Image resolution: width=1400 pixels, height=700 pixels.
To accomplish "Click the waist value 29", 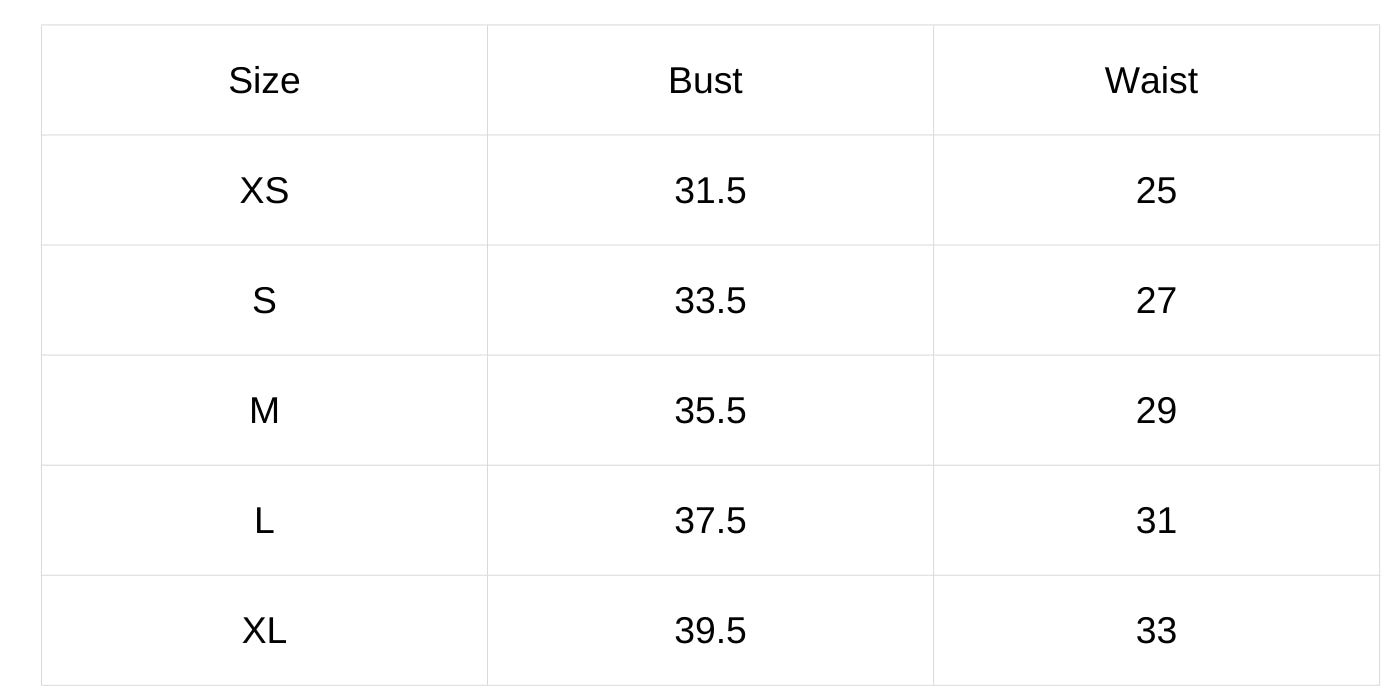I will click(1156, 411).
